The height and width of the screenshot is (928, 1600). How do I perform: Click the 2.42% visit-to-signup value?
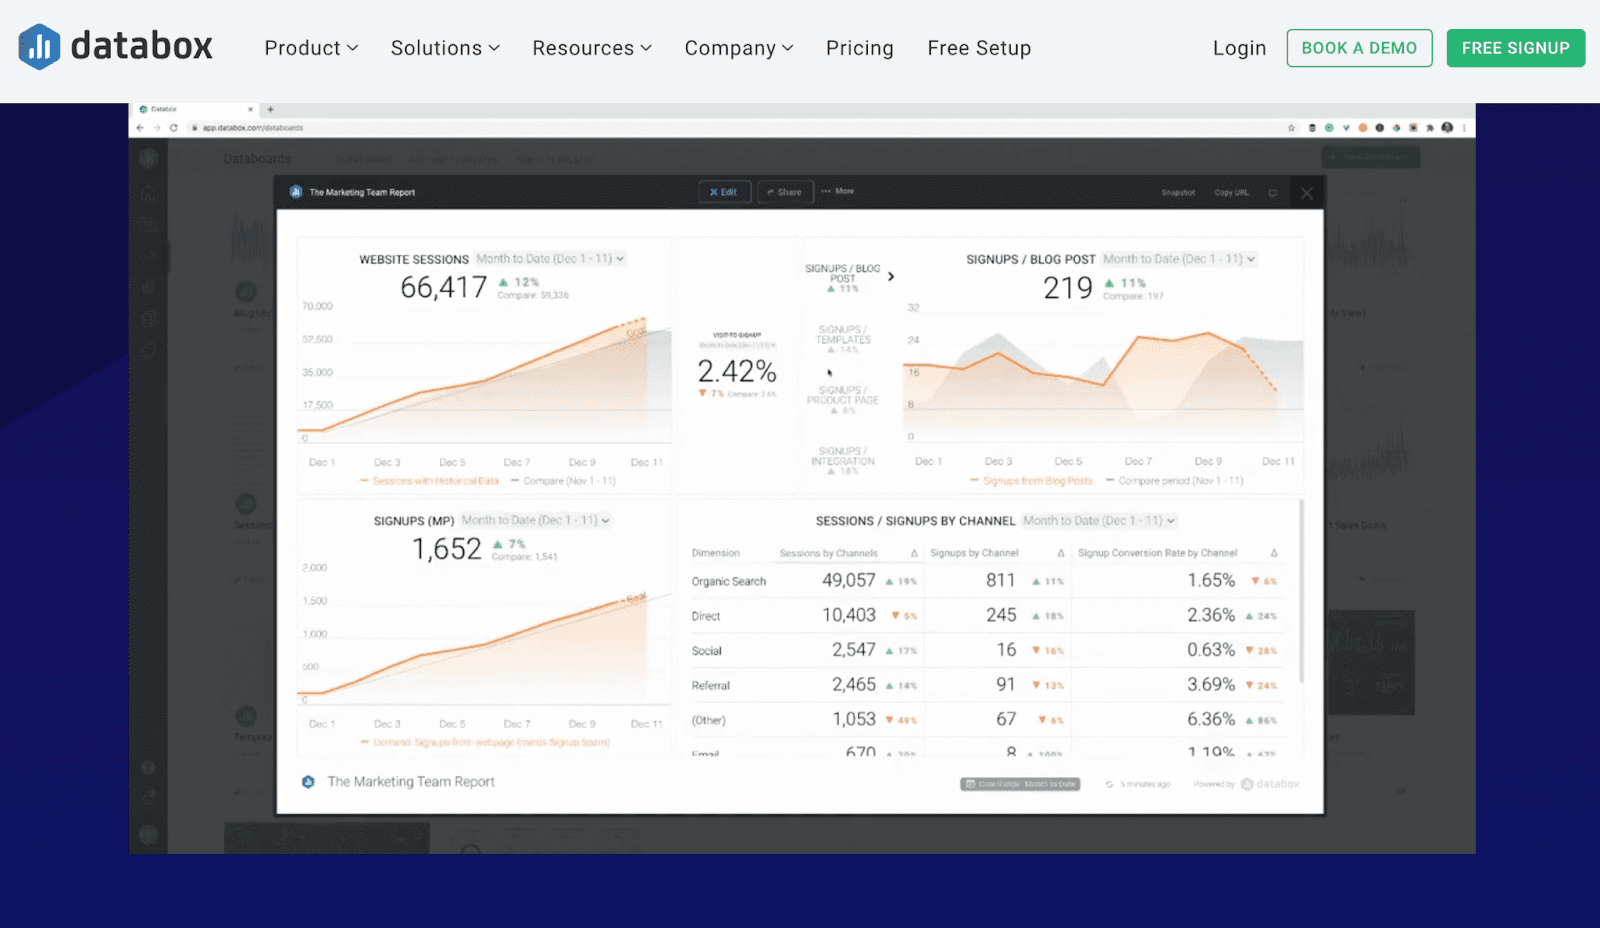[x=737, y=371]
